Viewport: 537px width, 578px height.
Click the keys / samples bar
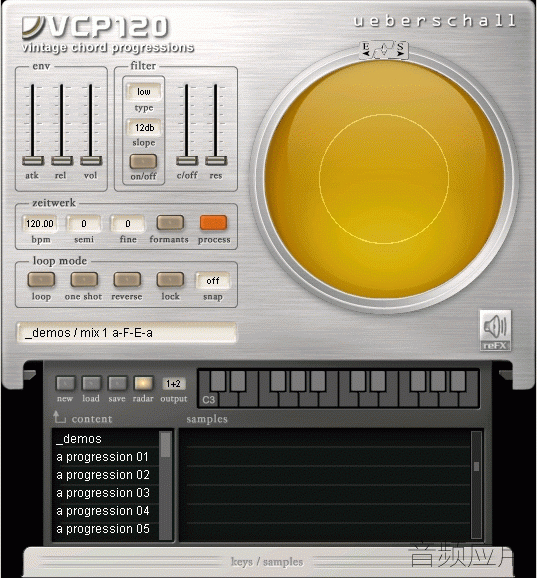(x=266, y=561)
